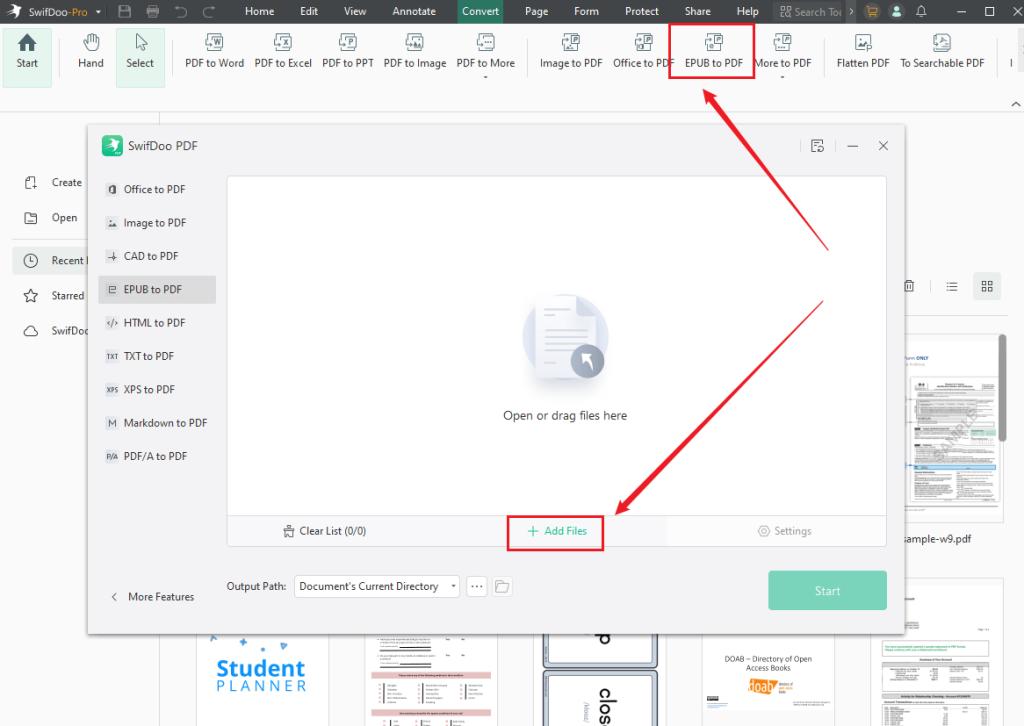Screen dimensions: 1024x726
Task: Switch recent files to list view
Action: [x=952, y=286]
